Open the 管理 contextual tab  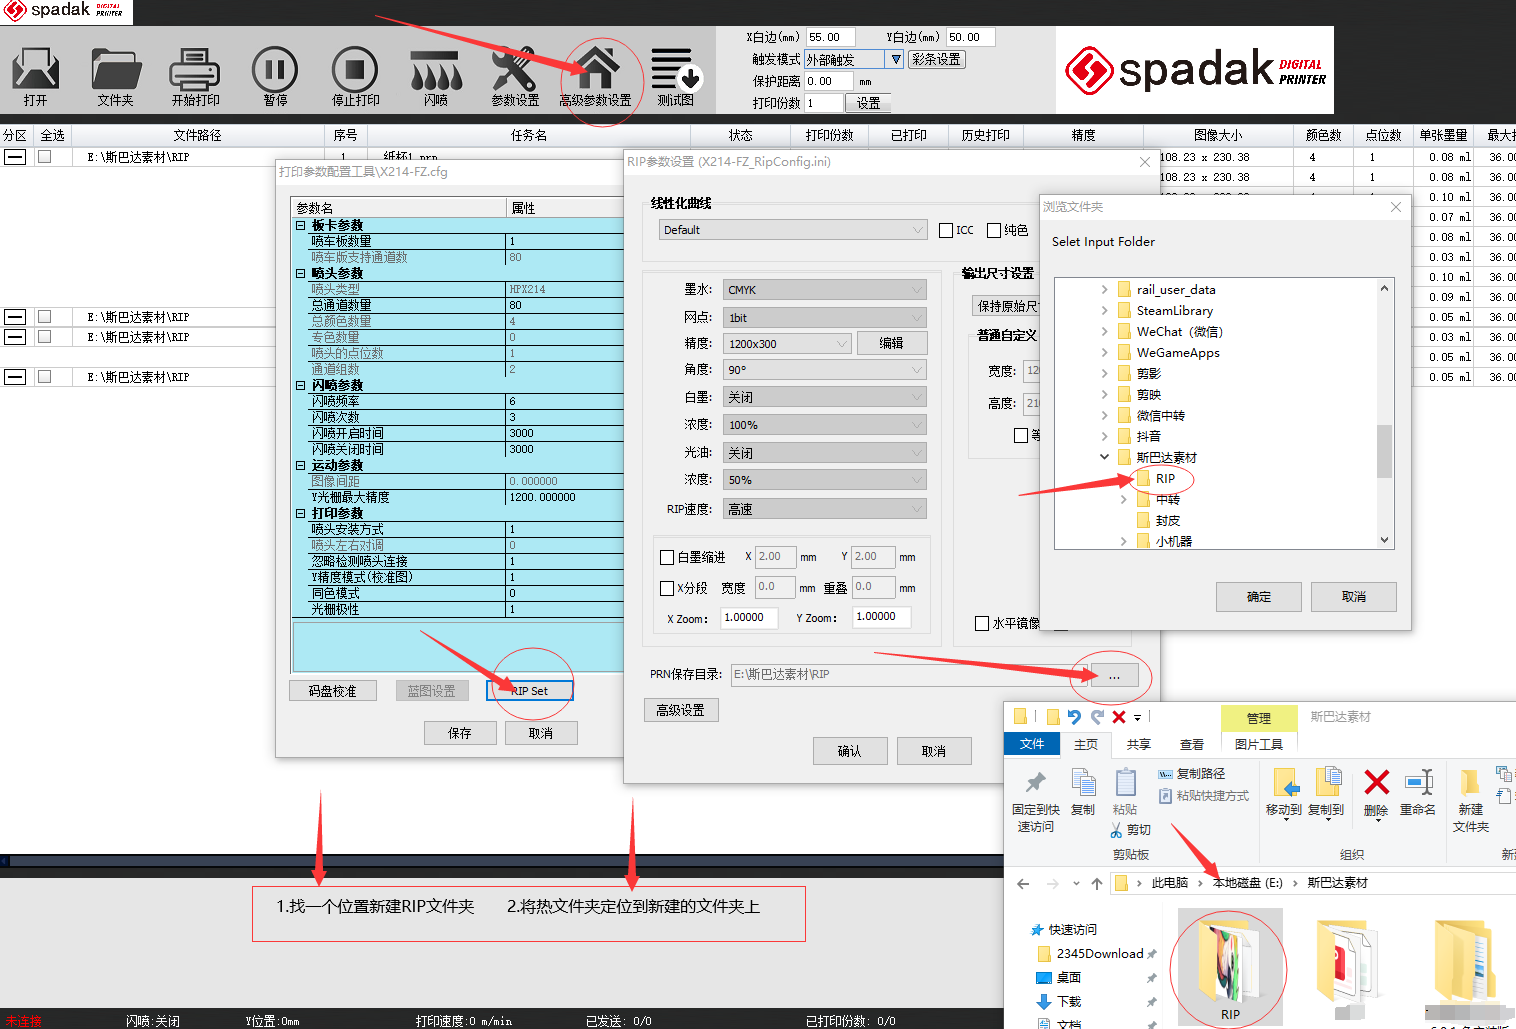pyautogui.click(x=1259, y=718)
